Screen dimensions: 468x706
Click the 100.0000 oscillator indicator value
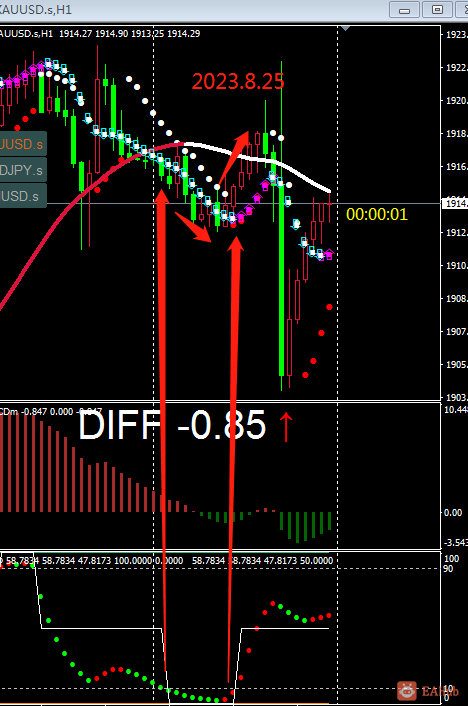tap(133, 561)
